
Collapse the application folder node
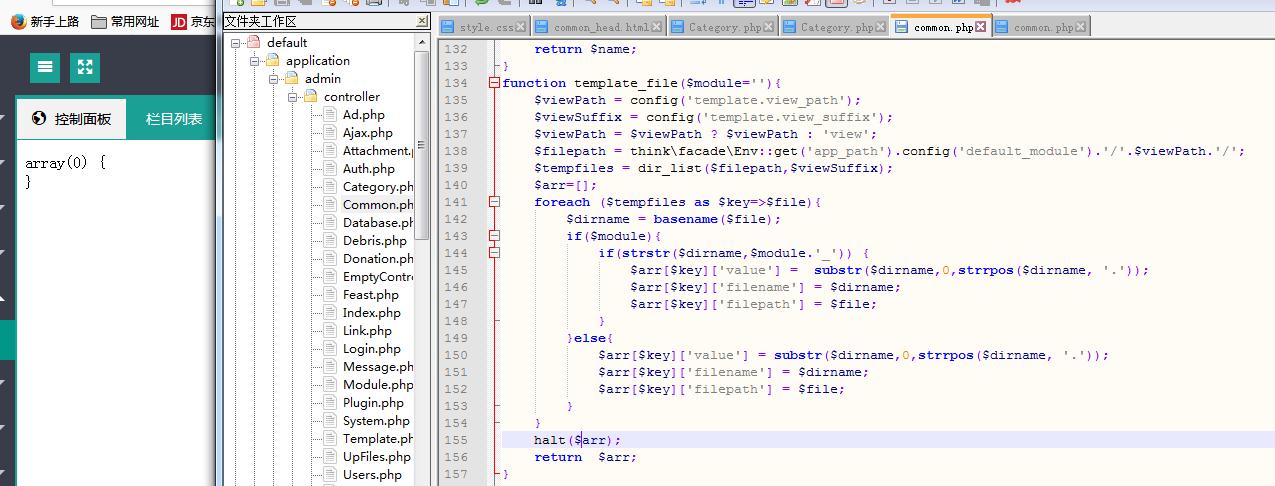pos(254,61)
